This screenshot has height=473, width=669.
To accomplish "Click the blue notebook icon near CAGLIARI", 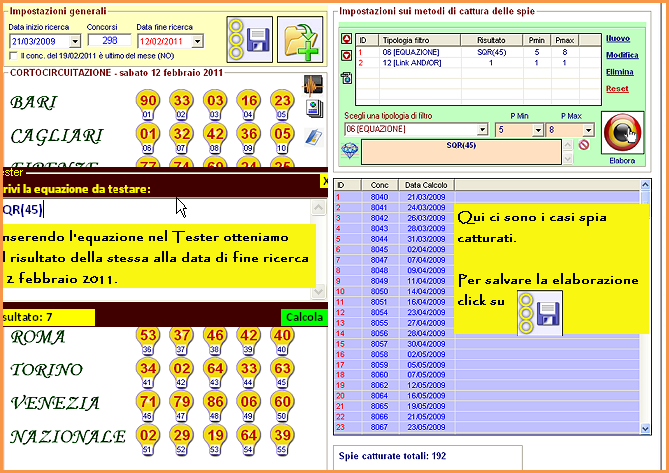I will pyautogui.click(x=313, y=137).
